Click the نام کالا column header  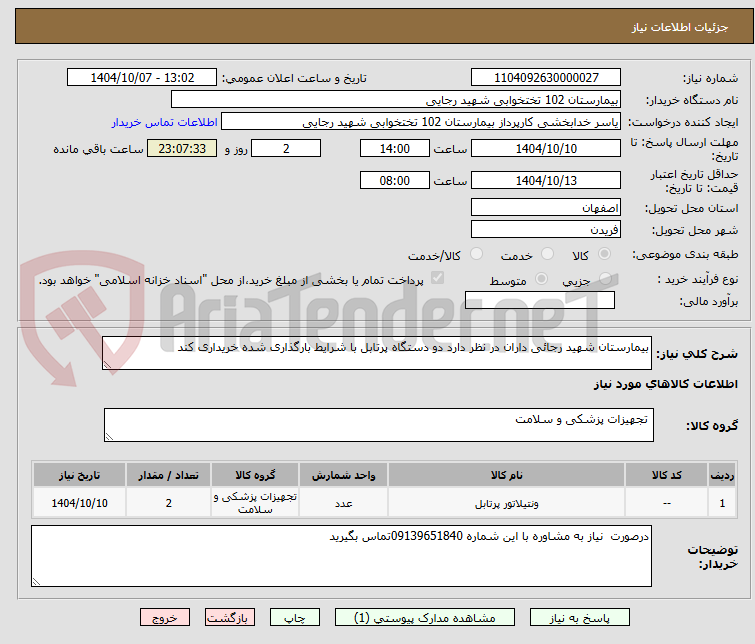pyautogui.click(x=507, y=475)
